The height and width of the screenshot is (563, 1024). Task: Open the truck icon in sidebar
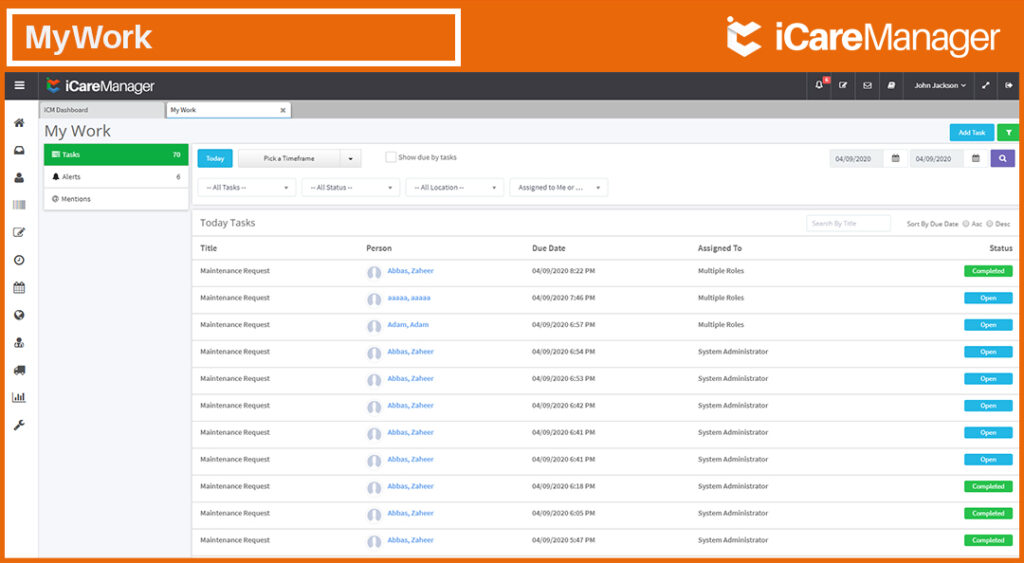(20, 370)
